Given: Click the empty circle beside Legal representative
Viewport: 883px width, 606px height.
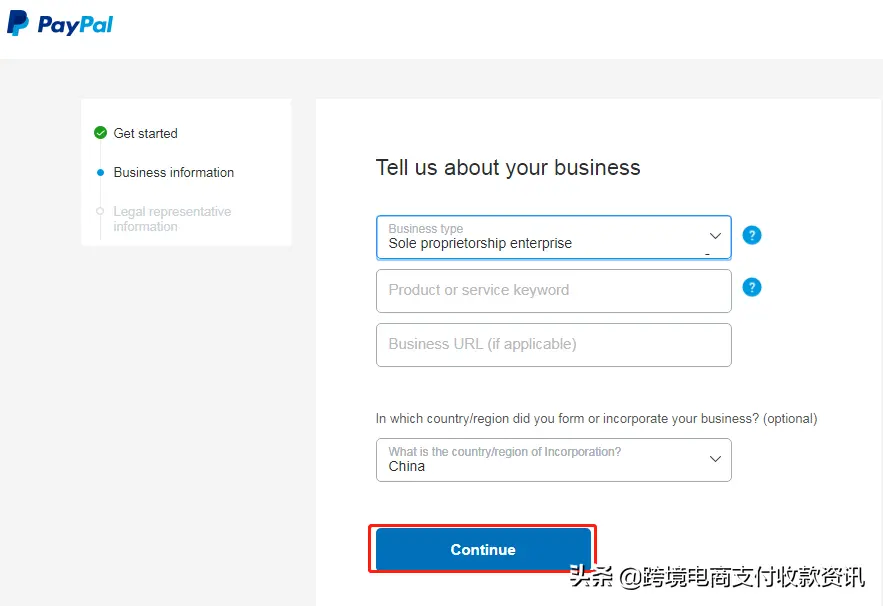Looking at the screenshot, I should click(100, 211).
